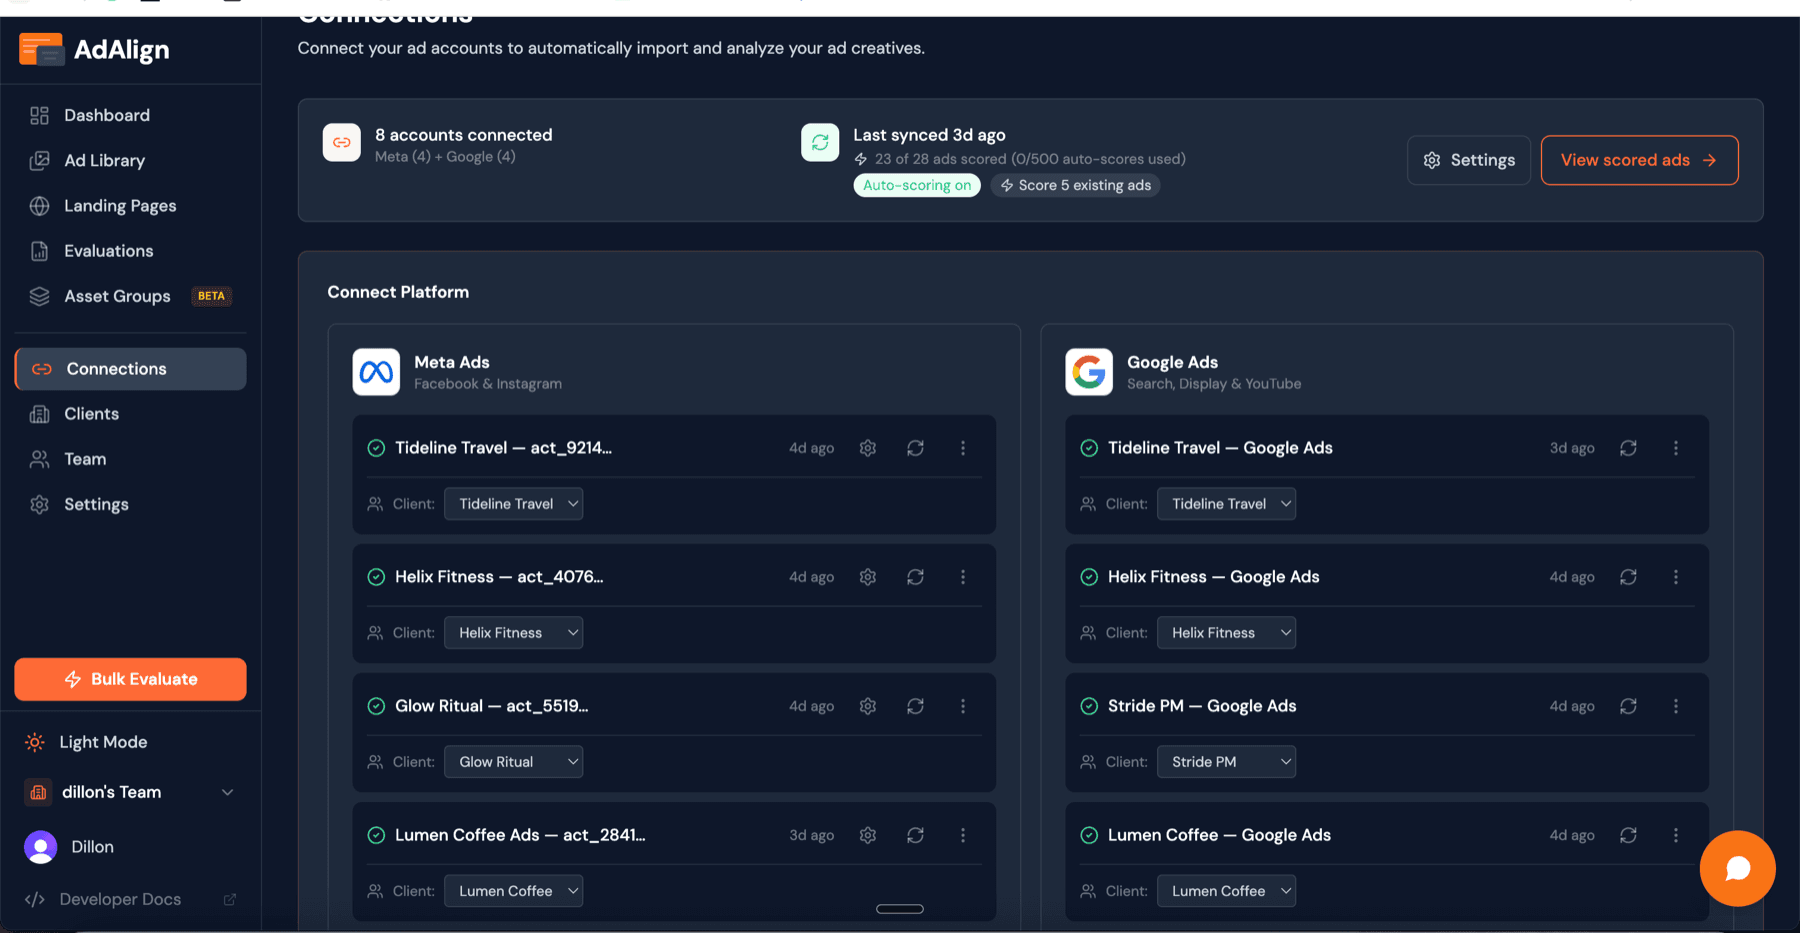This screenshot has height=933, width=1800.
Task: Toggle the Auto-scoring on badge
Action: pyautogui.click(x=917, y=185)
